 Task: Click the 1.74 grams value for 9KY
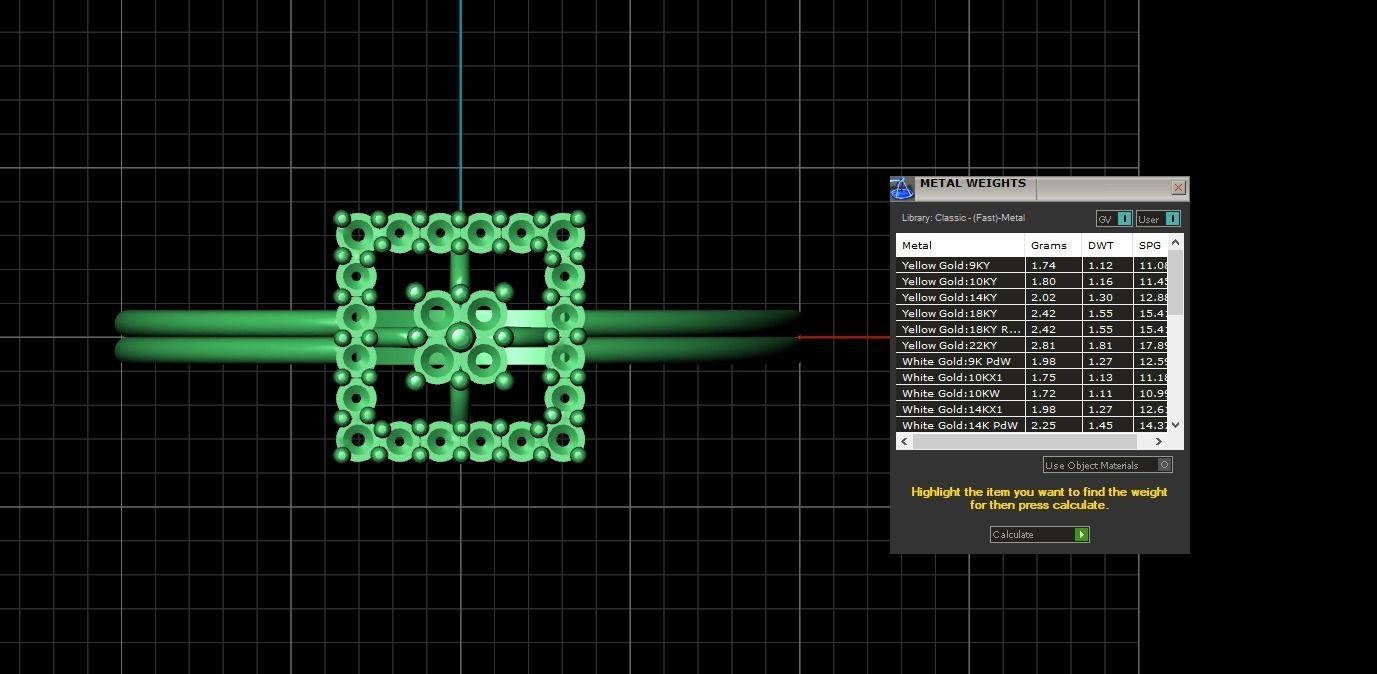click(x=1043, y=265)
